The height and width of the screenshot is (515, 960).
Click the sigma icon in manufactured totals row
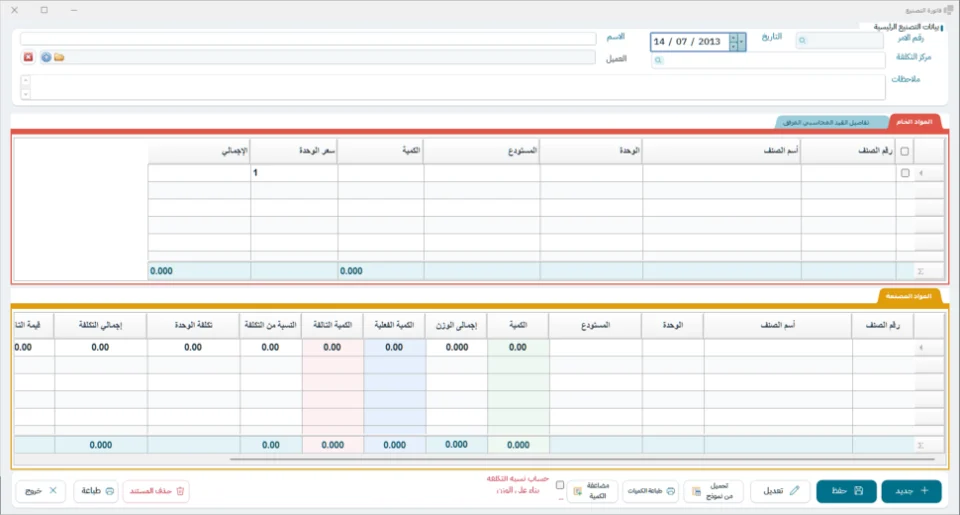click(x=920, y=445)
